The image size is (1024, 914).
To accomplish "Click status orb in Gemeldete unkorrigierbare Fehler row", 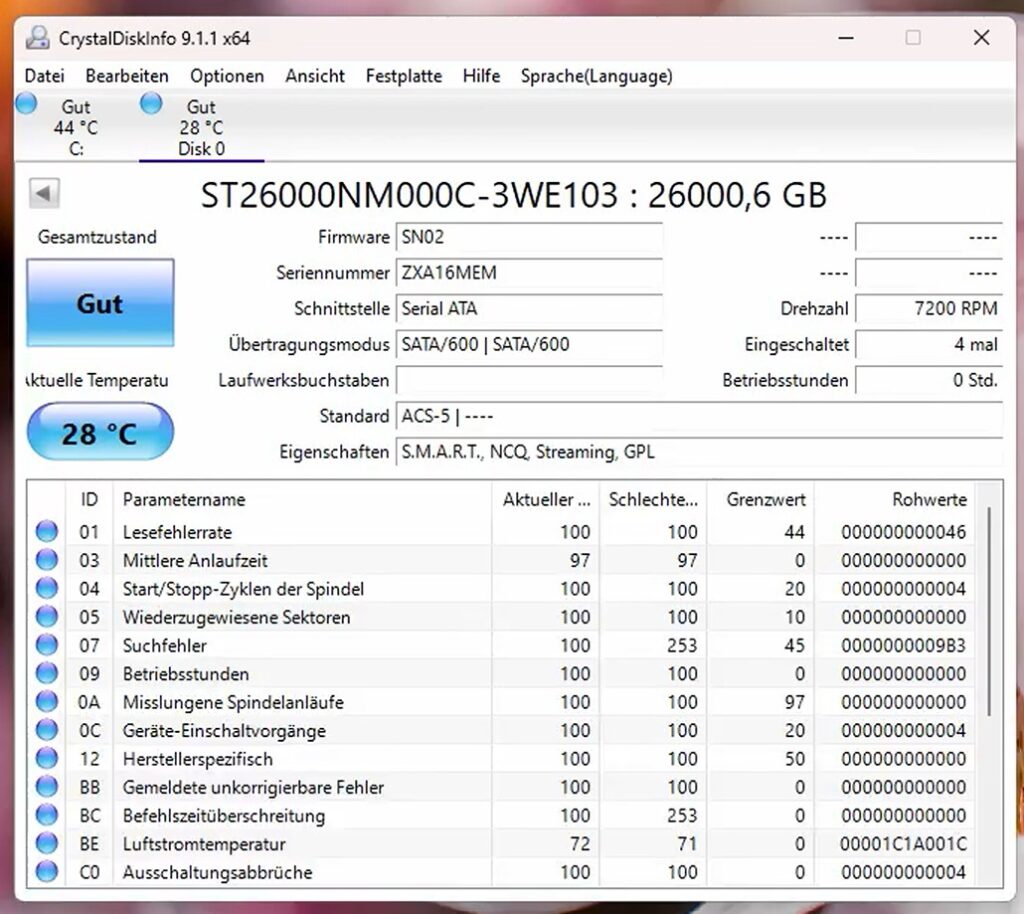I will click(46, 787).
